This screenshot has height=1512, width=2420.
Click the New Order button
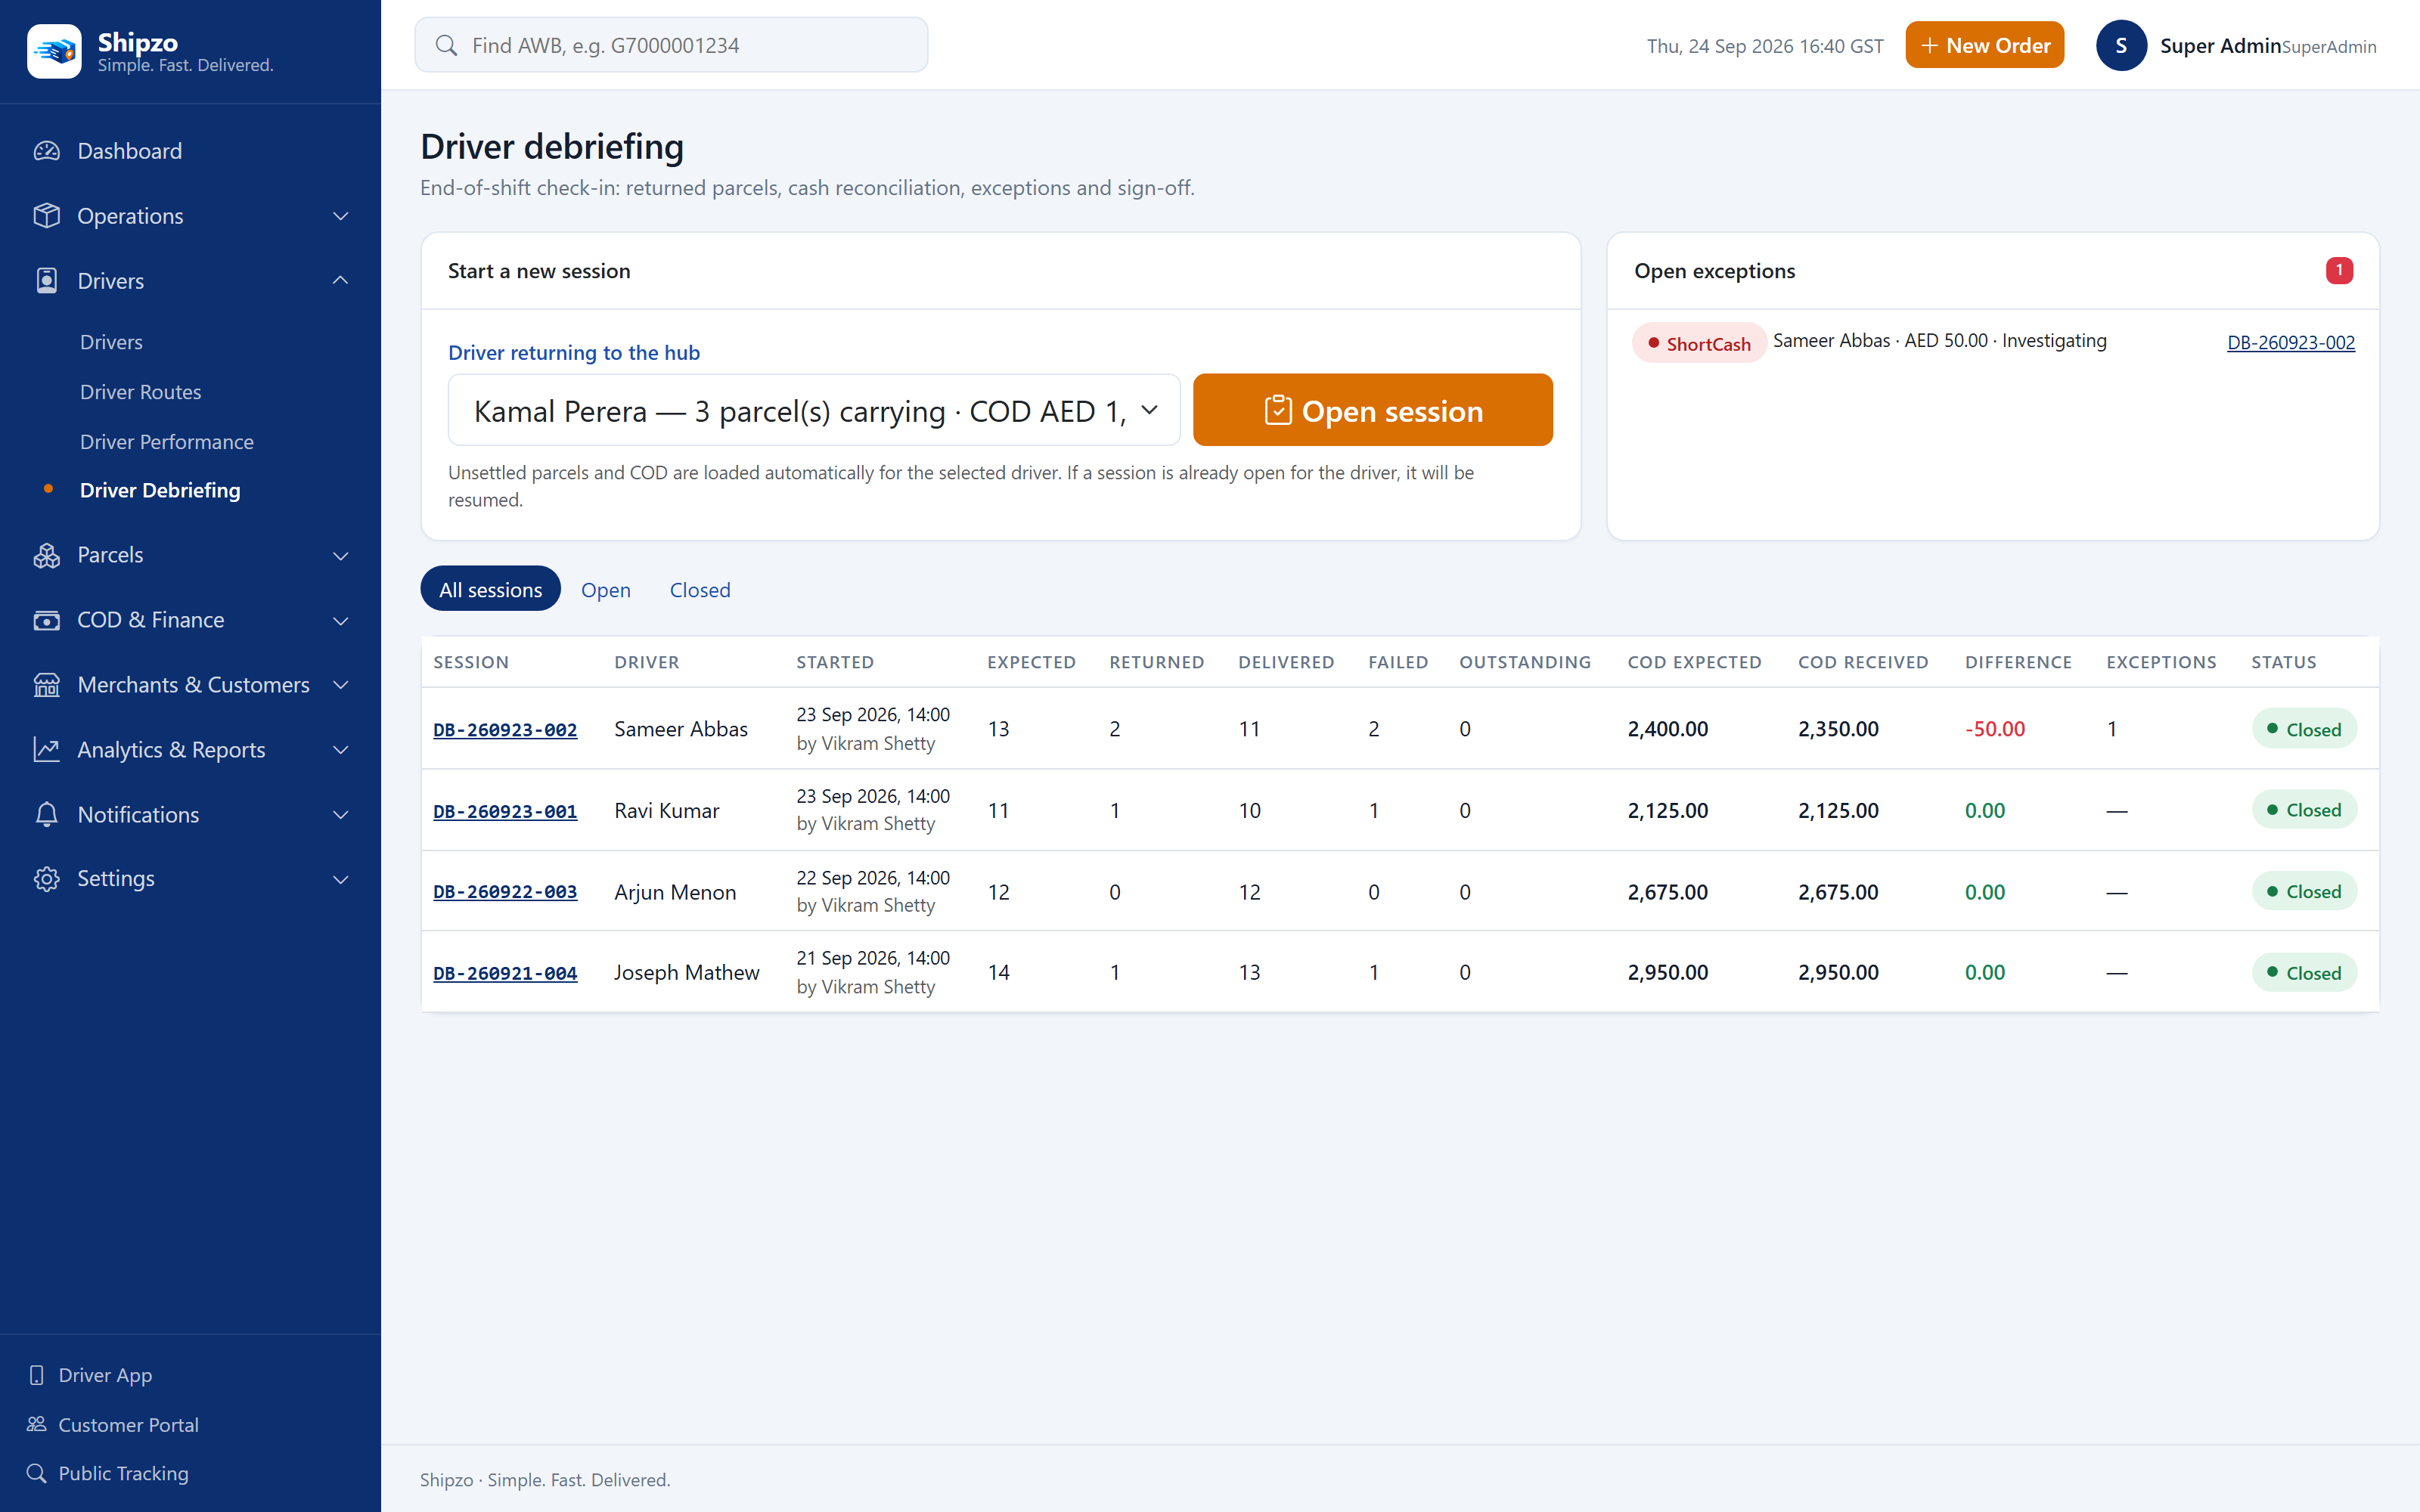1985,45
